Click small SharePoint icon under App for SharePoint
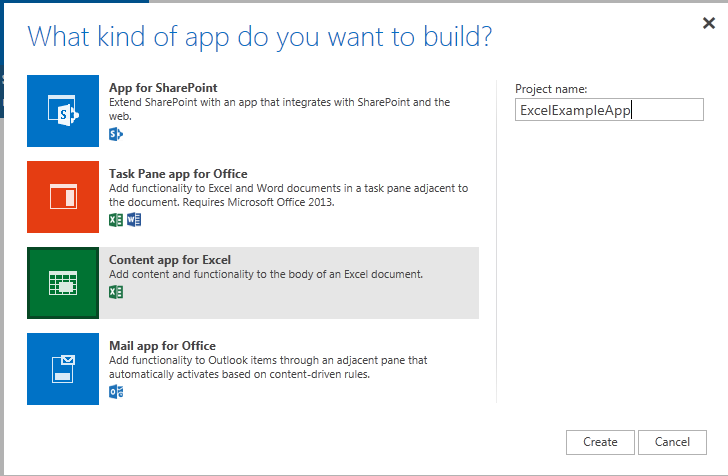The height and width of the screenshot is (476, 728). click(116, 134)
